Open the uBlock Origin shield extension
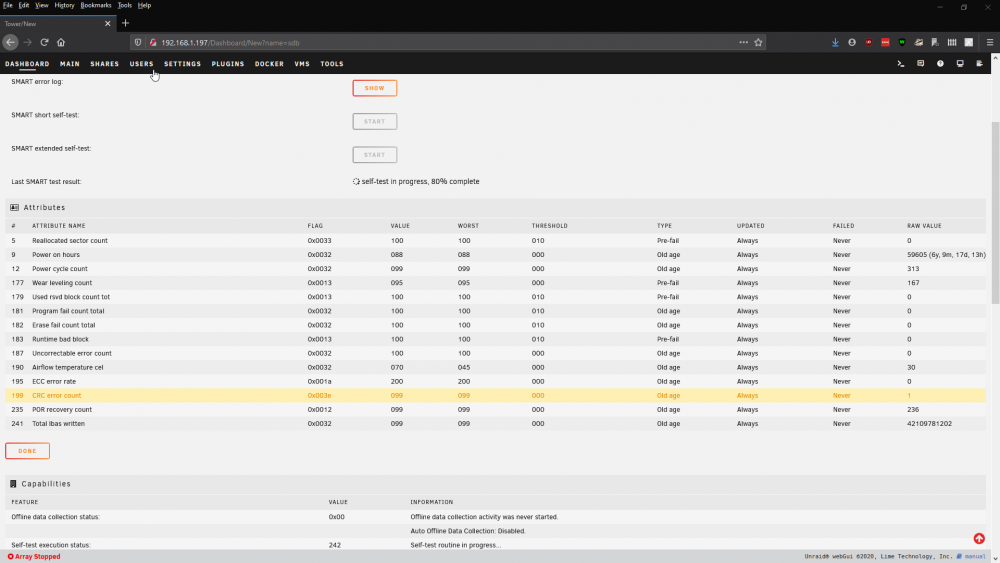This screenshot has height=563, width=1000. (x=869, y=43)
